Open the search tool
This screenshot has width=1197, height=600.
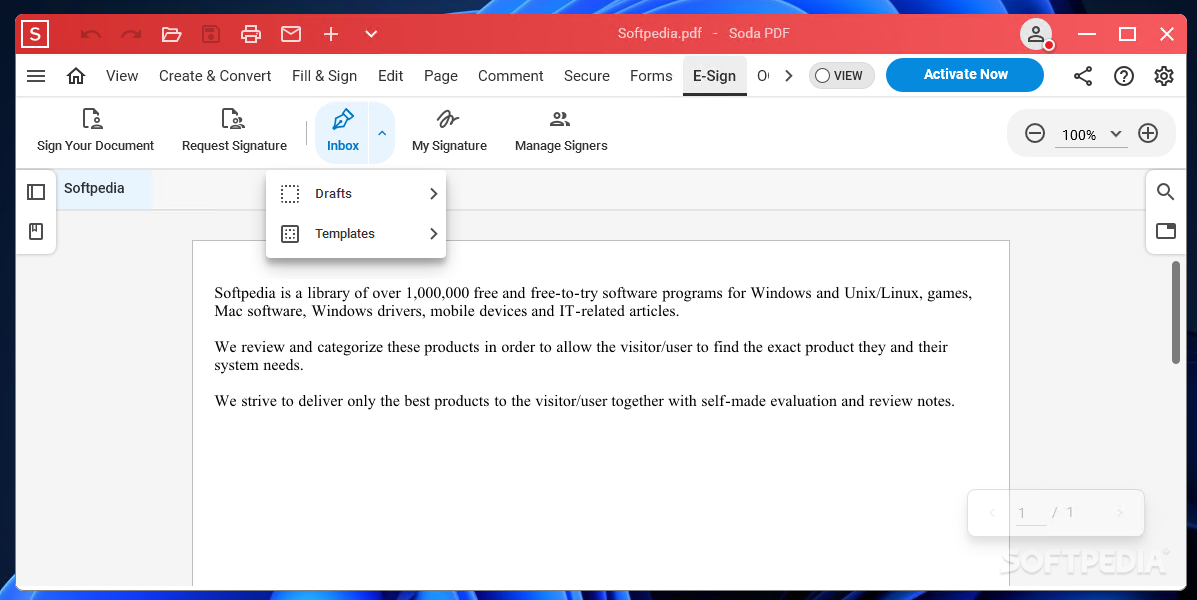pyautogui.click(x=1166, y=192)
